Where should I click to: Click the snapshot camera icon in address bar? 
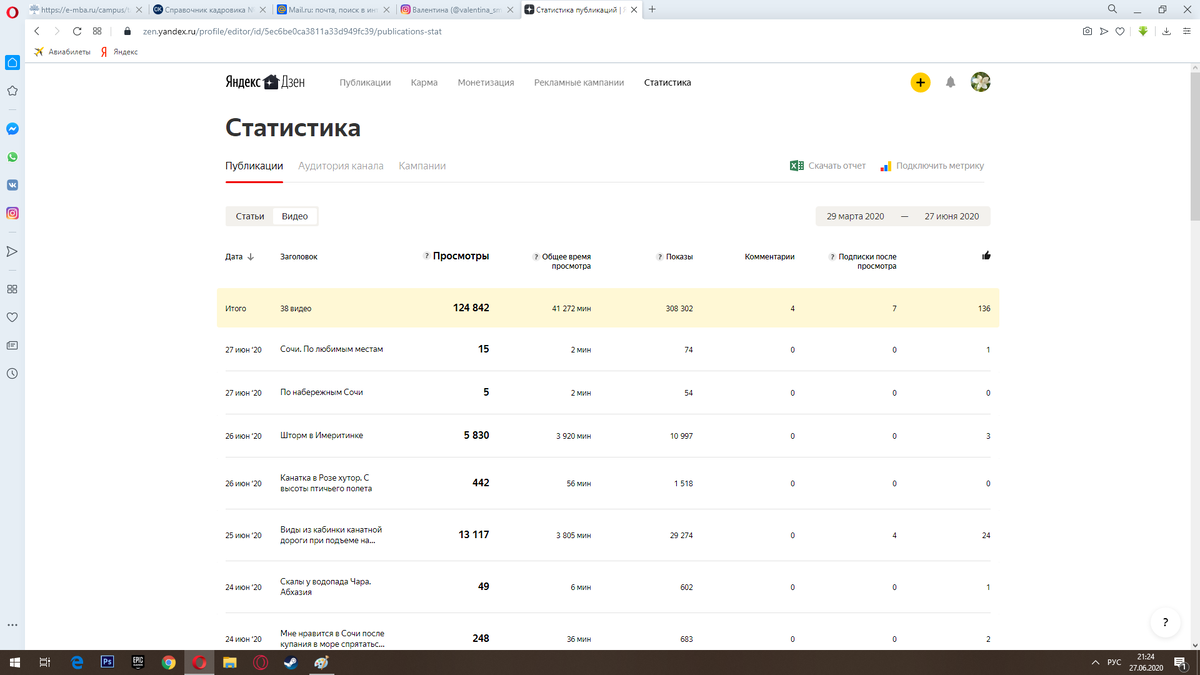pyautogui.click(x=1087, y=31)
